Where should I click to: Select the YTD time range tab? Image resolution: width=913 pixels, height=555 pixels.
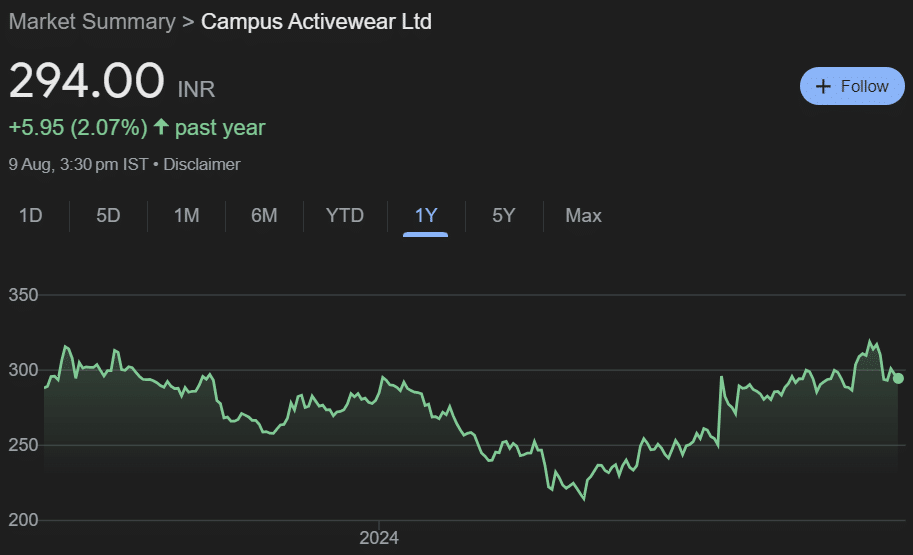pyautogui.click(x=345, y=215)
